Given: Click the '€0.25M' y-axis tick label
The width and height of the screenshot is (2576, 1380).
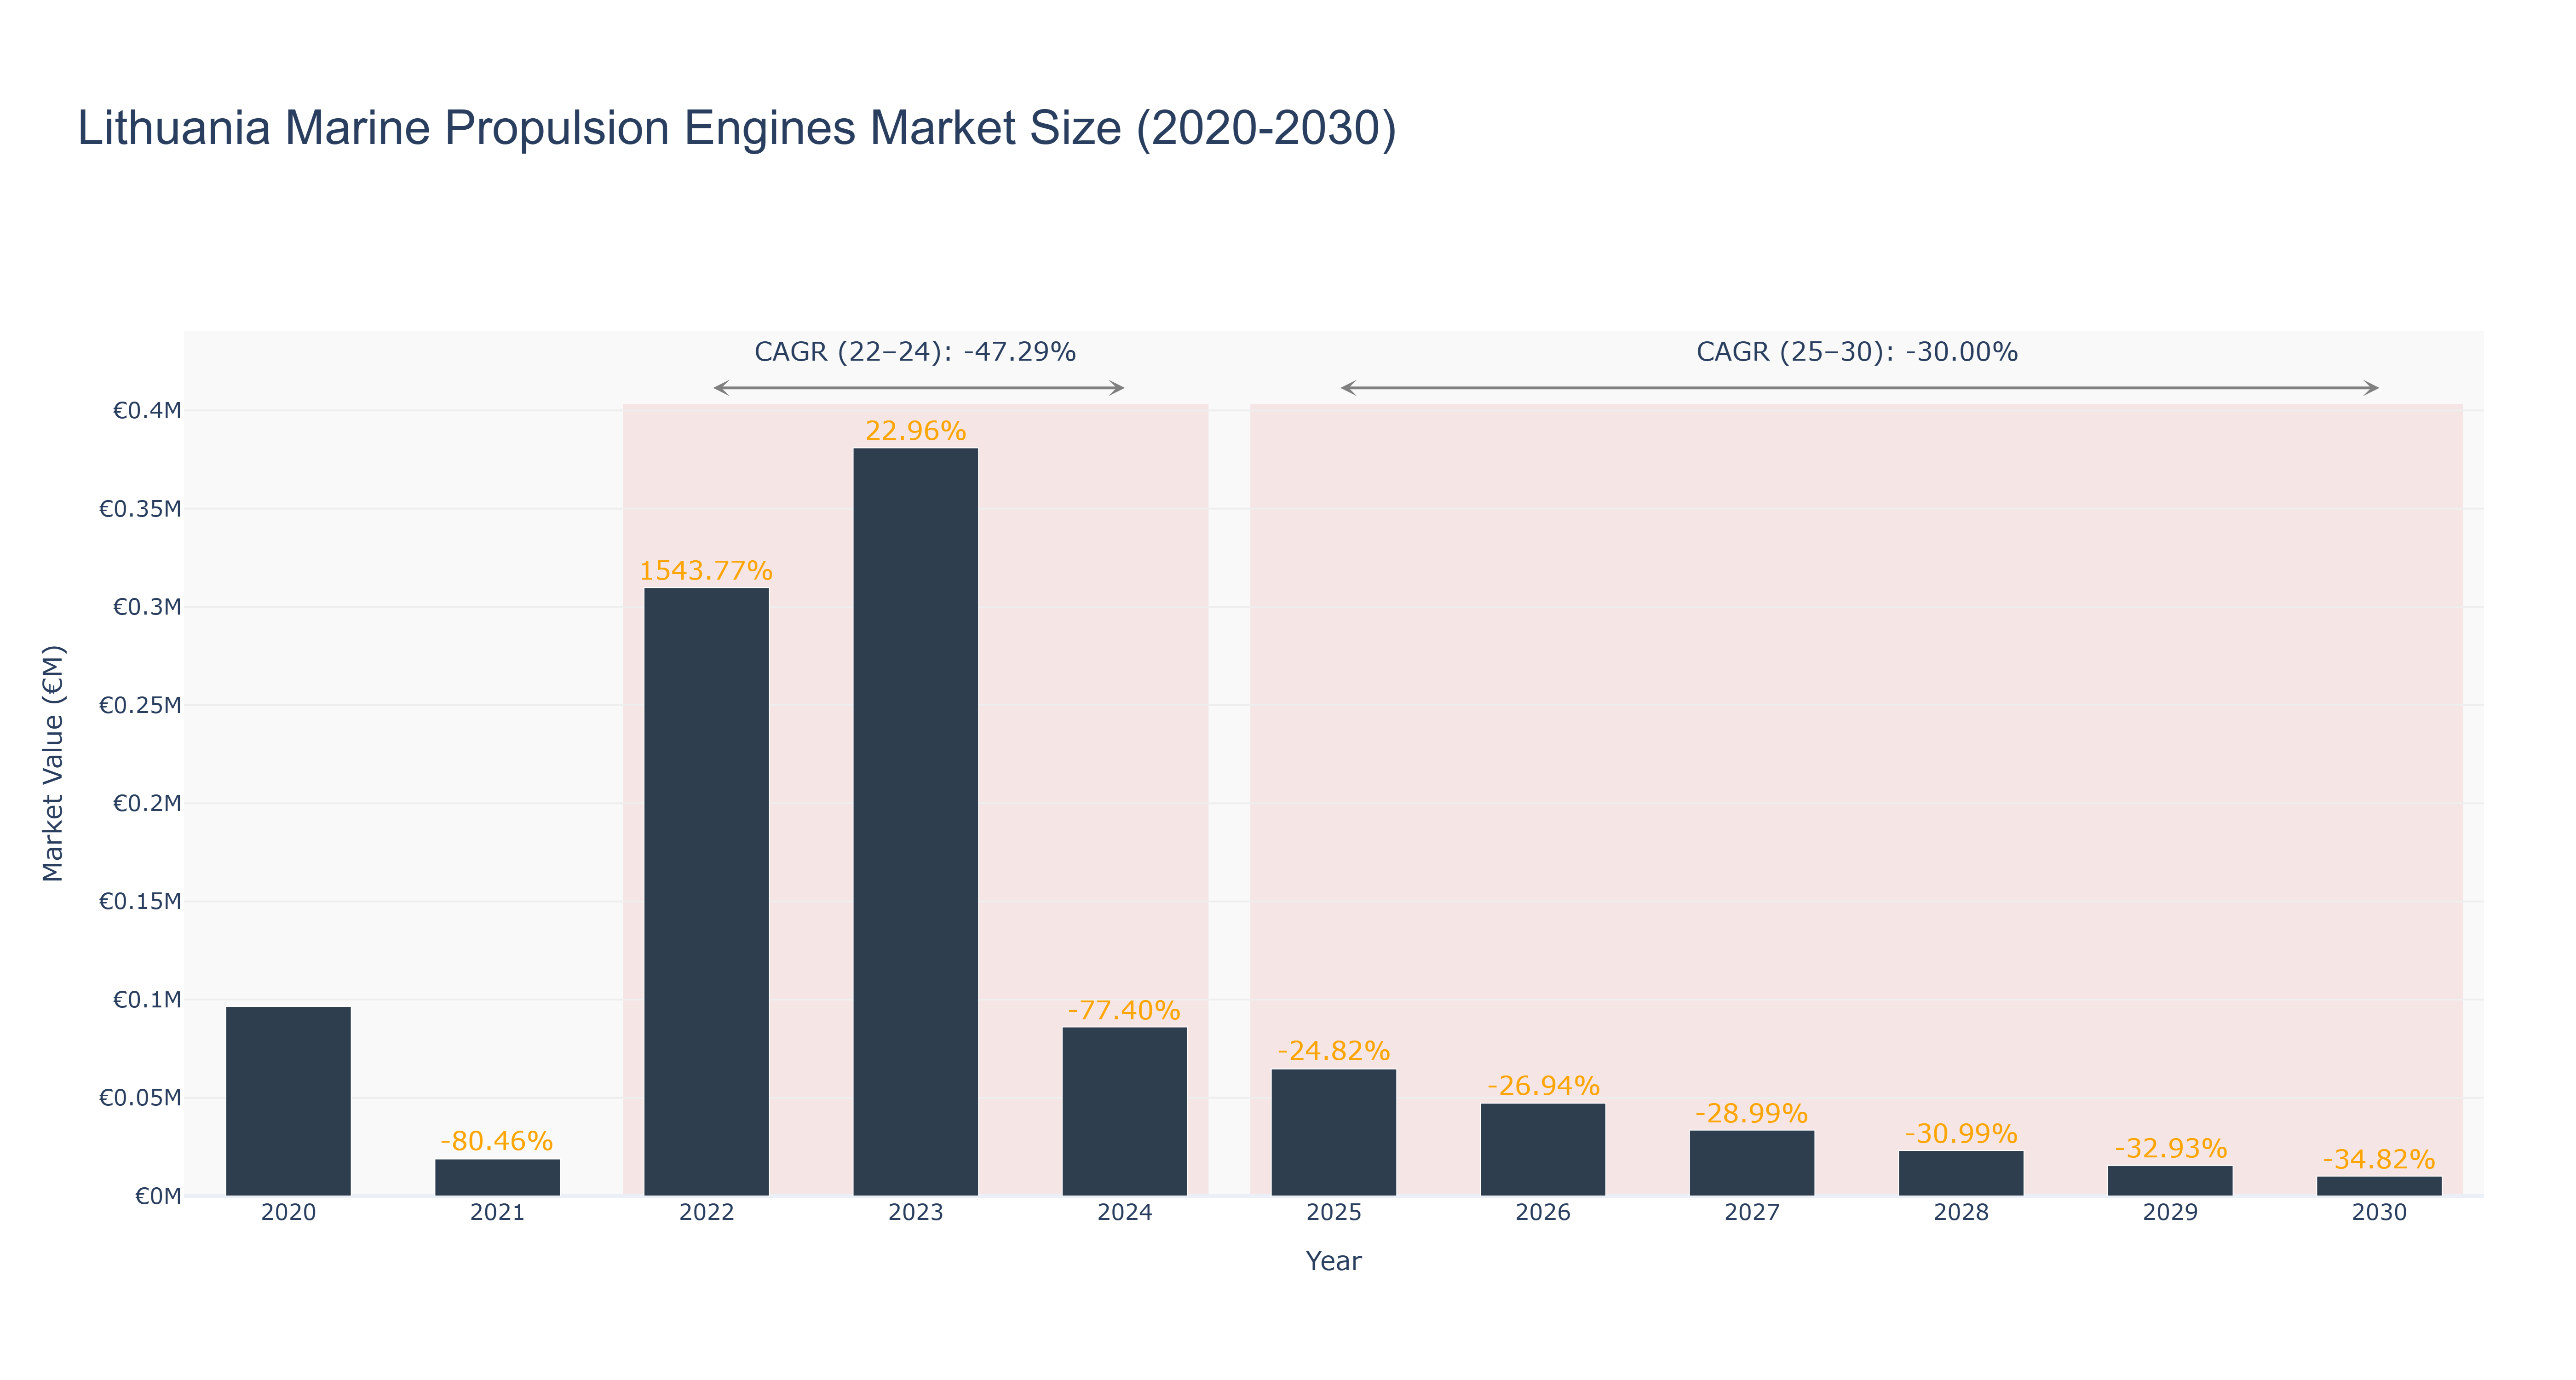Looking at the screenshot, I should click(x=140, y=705).
